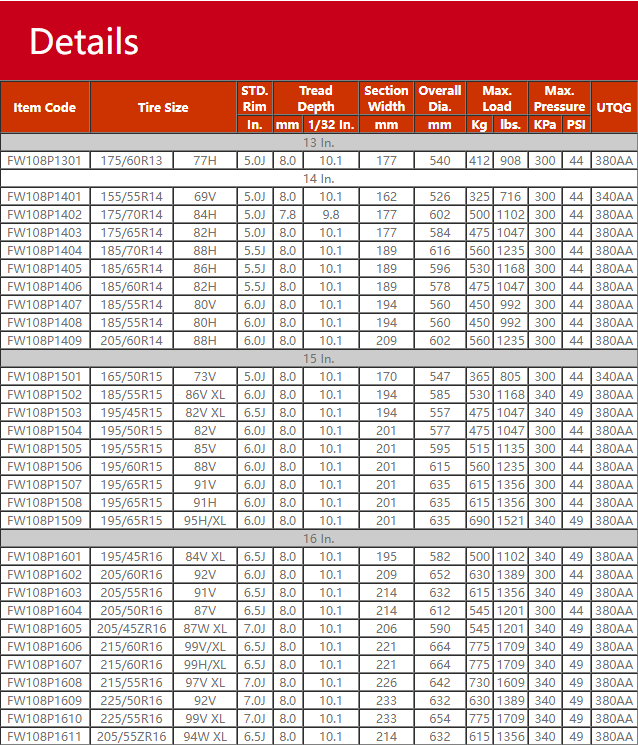Click the Item Code column header

tap(45, 107)
